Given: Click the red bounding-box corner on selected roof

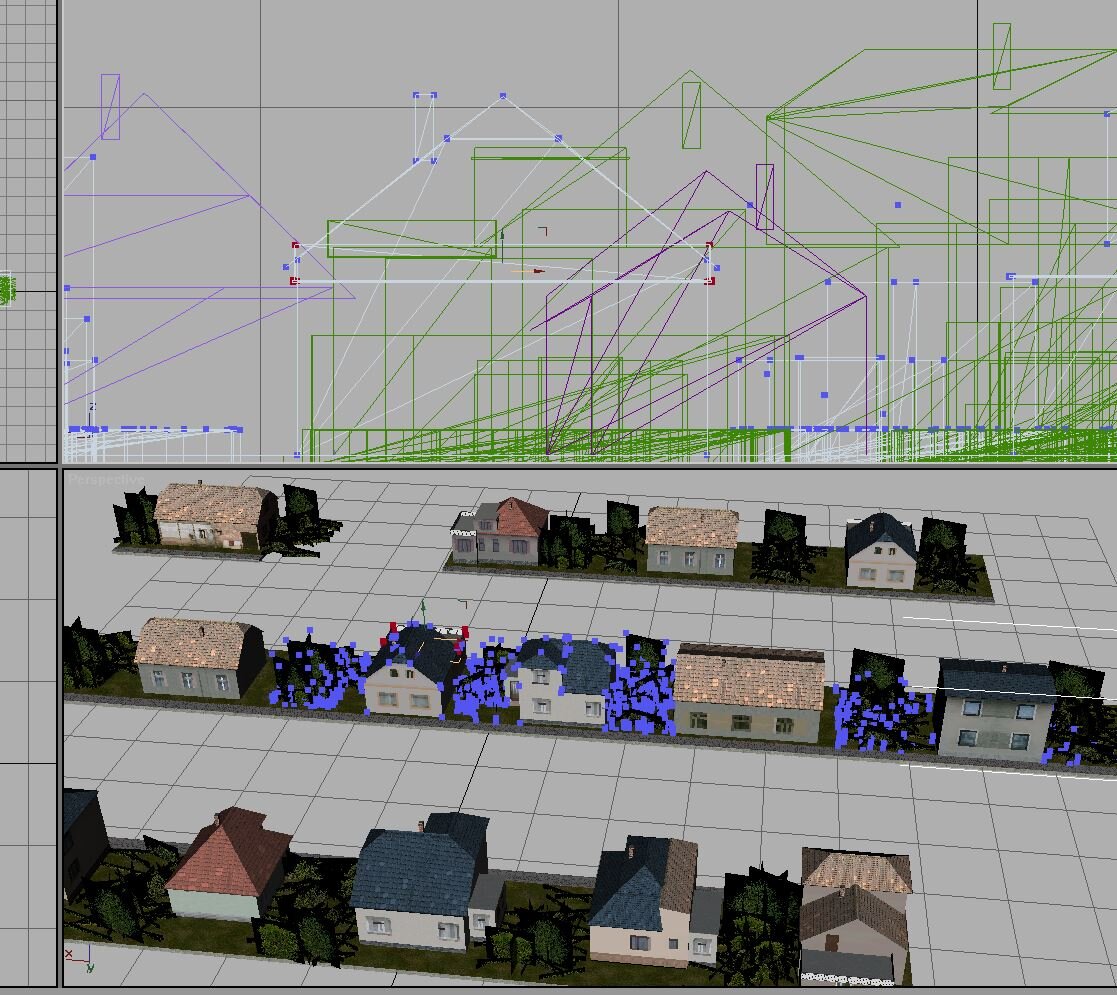Looking at the screenshot, I should click(x=295, y=245).
